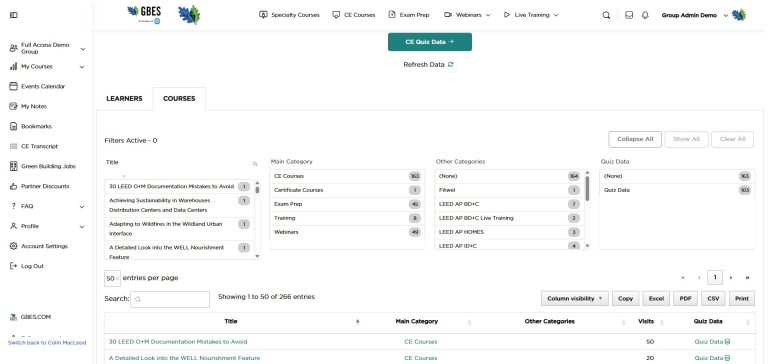This screenshot has width=768, height=364.
Task: Sort table by Quiz Data column
Action: click(x=708, y=322)
